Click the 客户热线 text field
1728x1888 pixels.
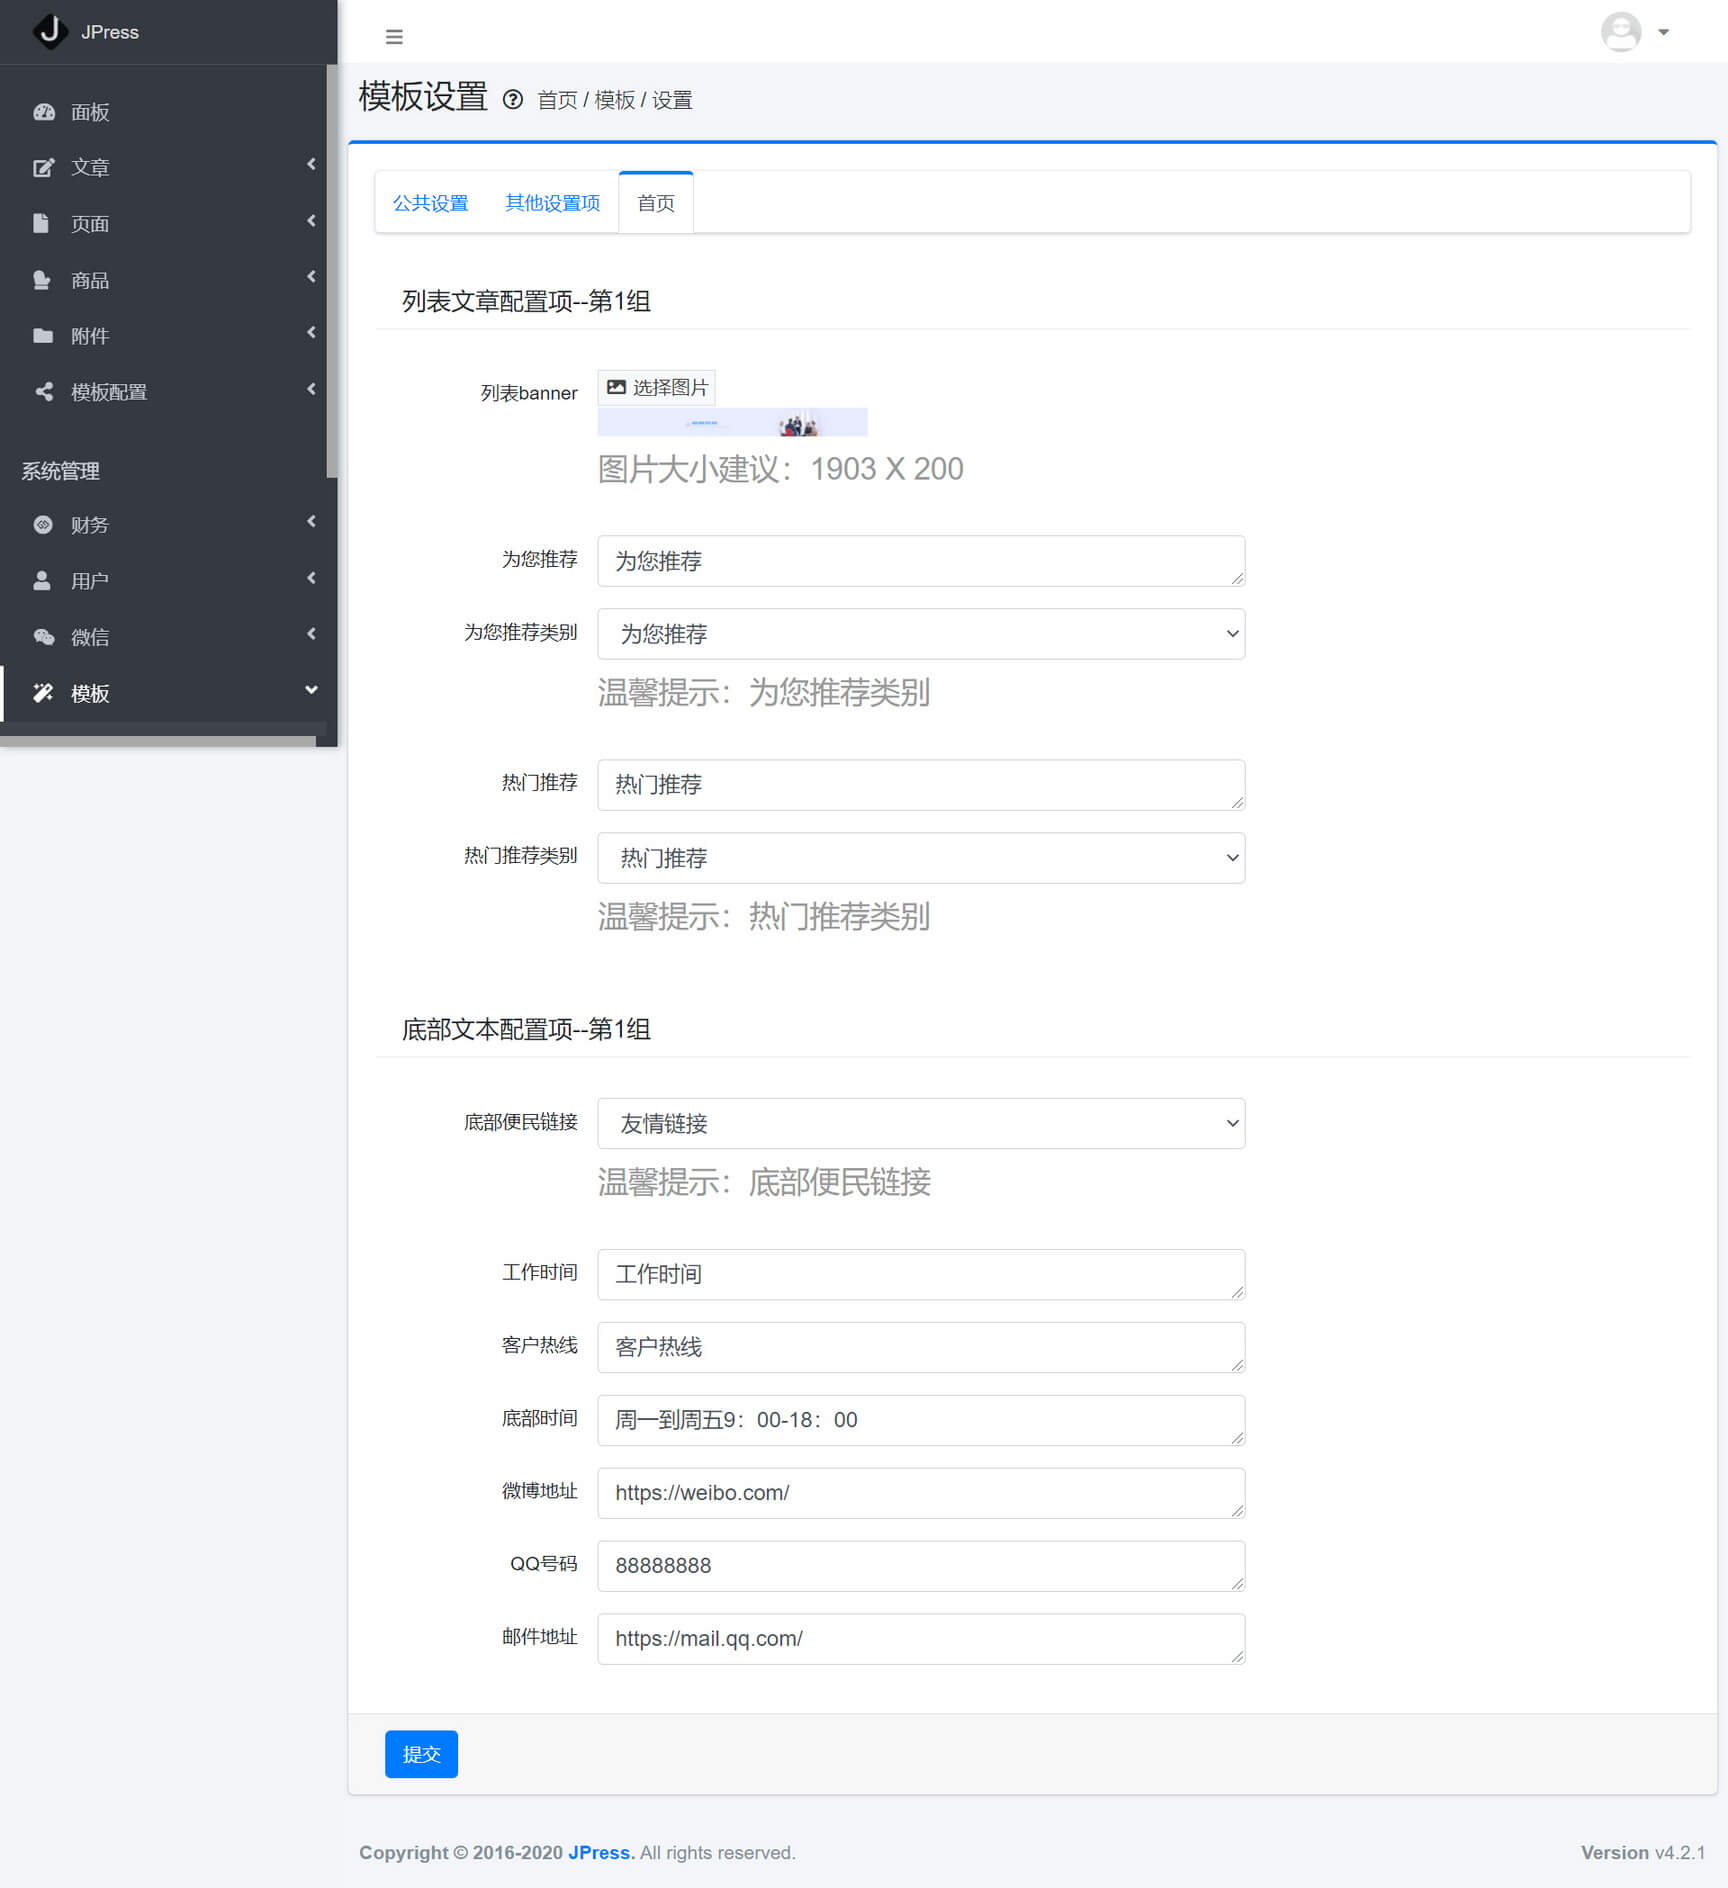(921, 1347)
